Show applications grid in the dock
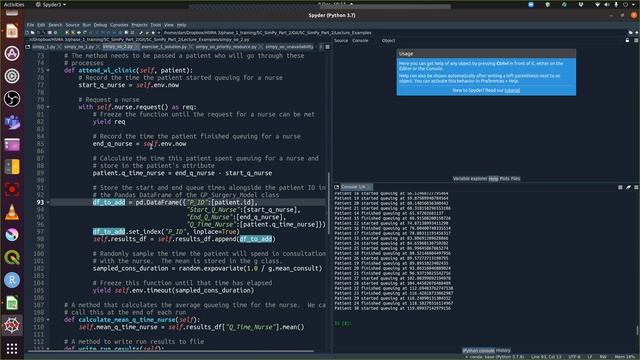This screenshot has width=640, height=360. point(12,348)
